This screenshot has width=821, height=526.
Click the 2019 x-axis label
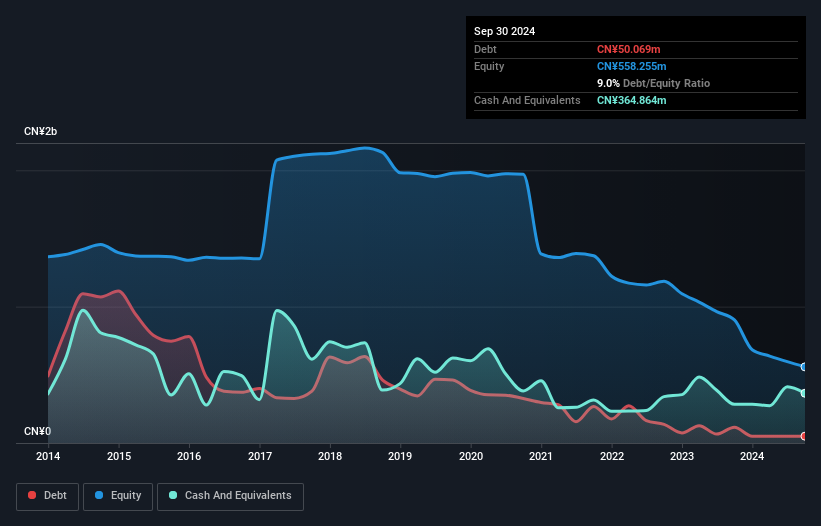click(400, 456)
